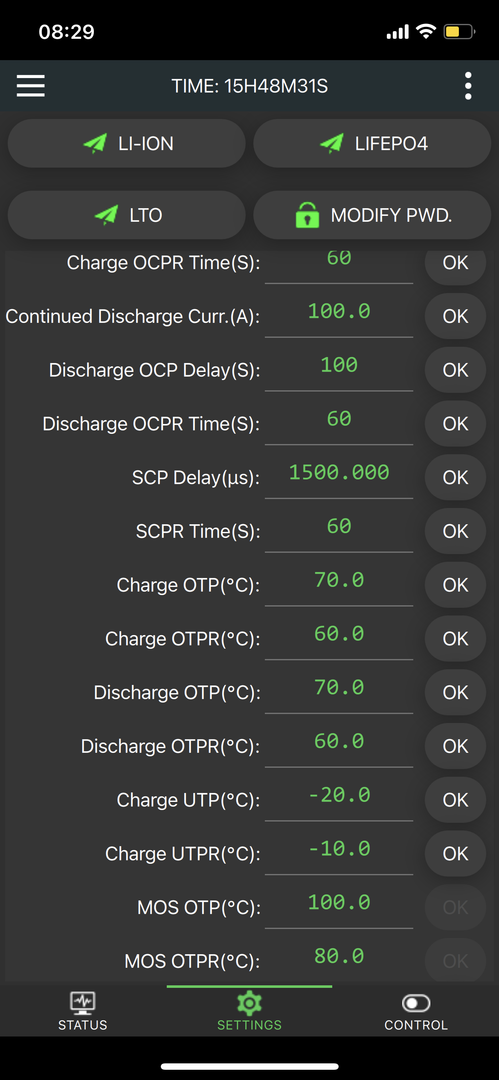Switch to the STATUS tab
This screenshot has width=499, height=1080.
pos(83,1010)
